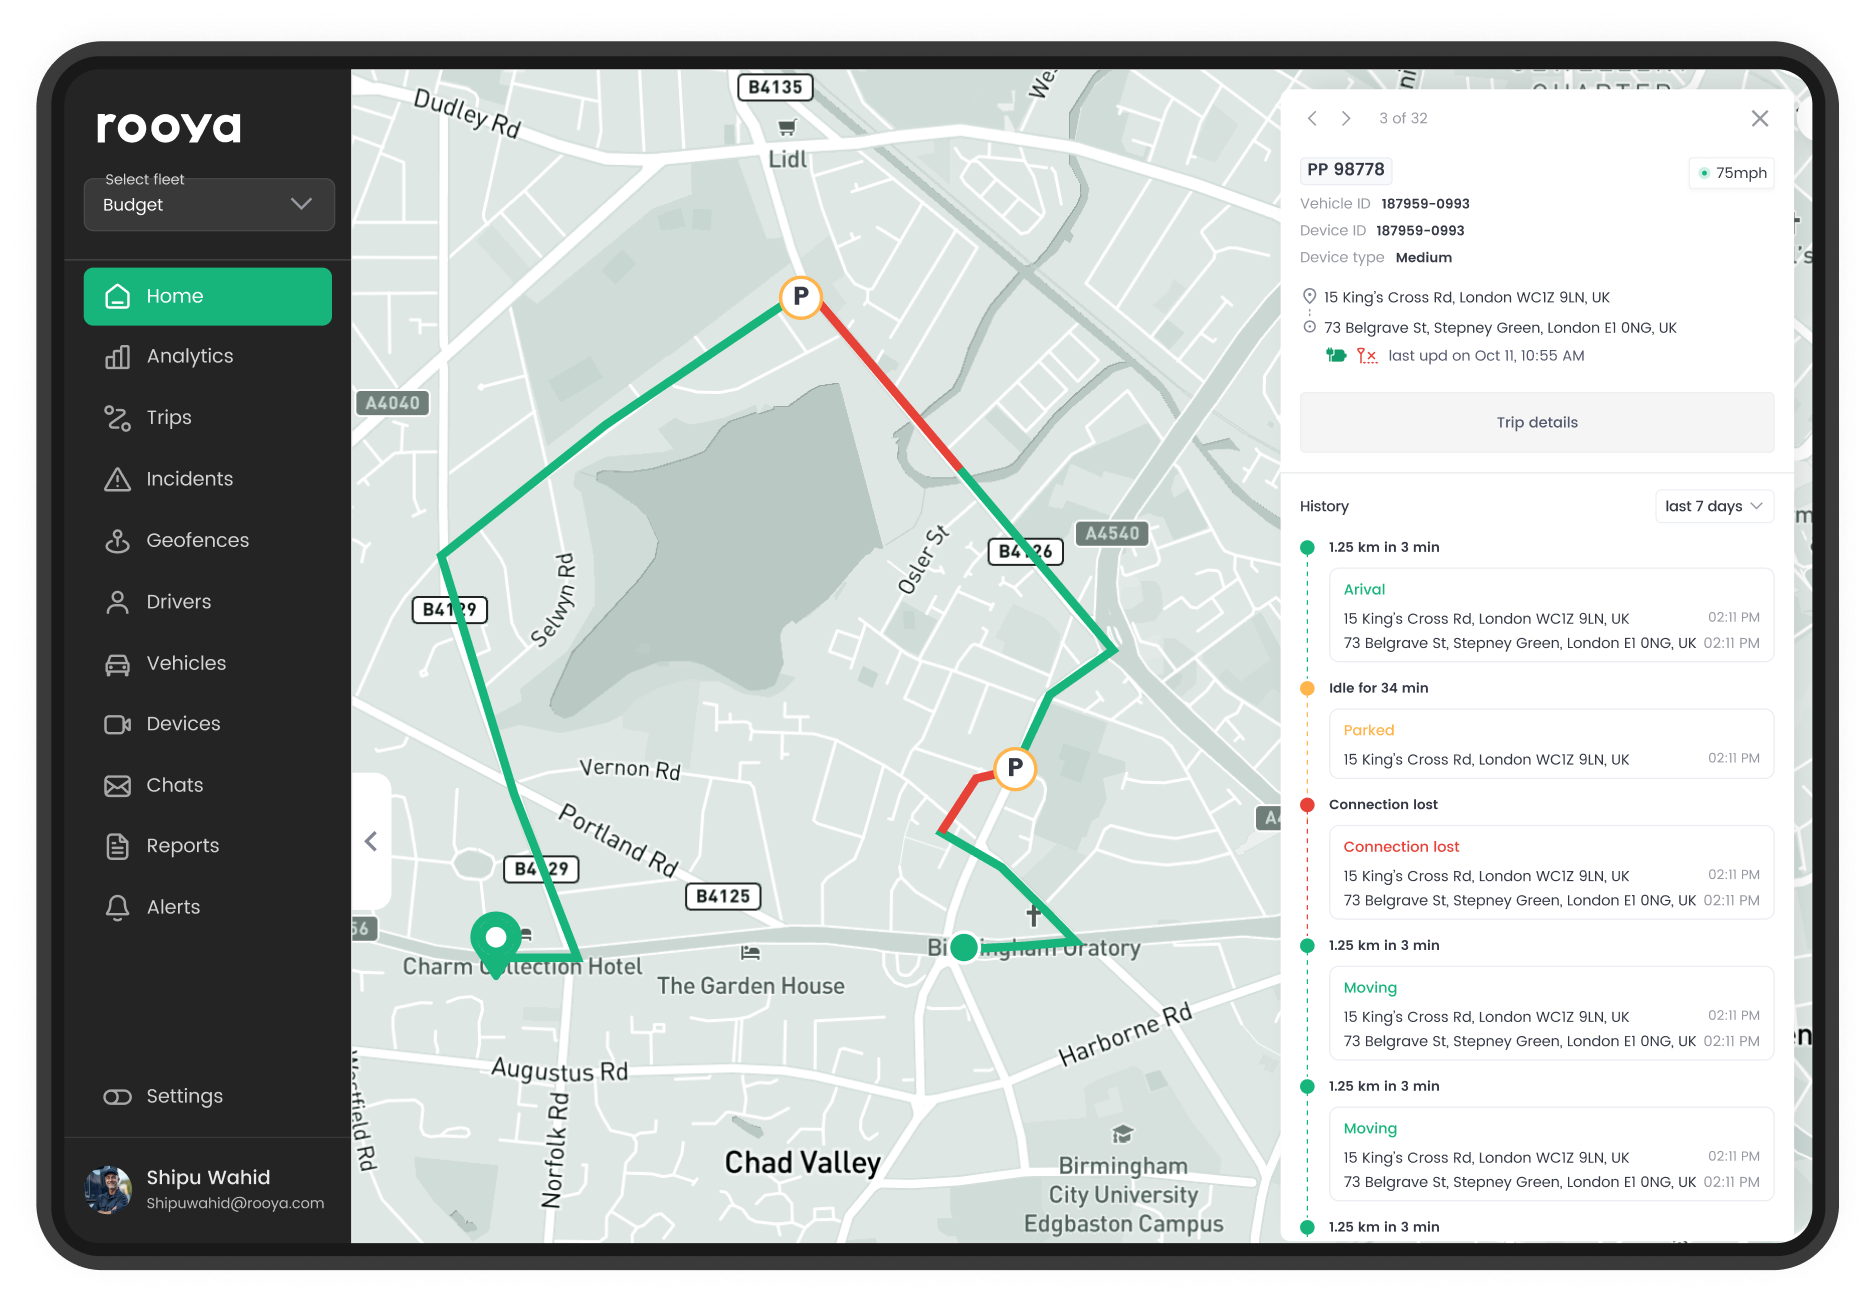The height and width of the screenshot is (1302, 1876).
Task: Click the PP 98778 license plate chip
Action: click(1345, 170)
